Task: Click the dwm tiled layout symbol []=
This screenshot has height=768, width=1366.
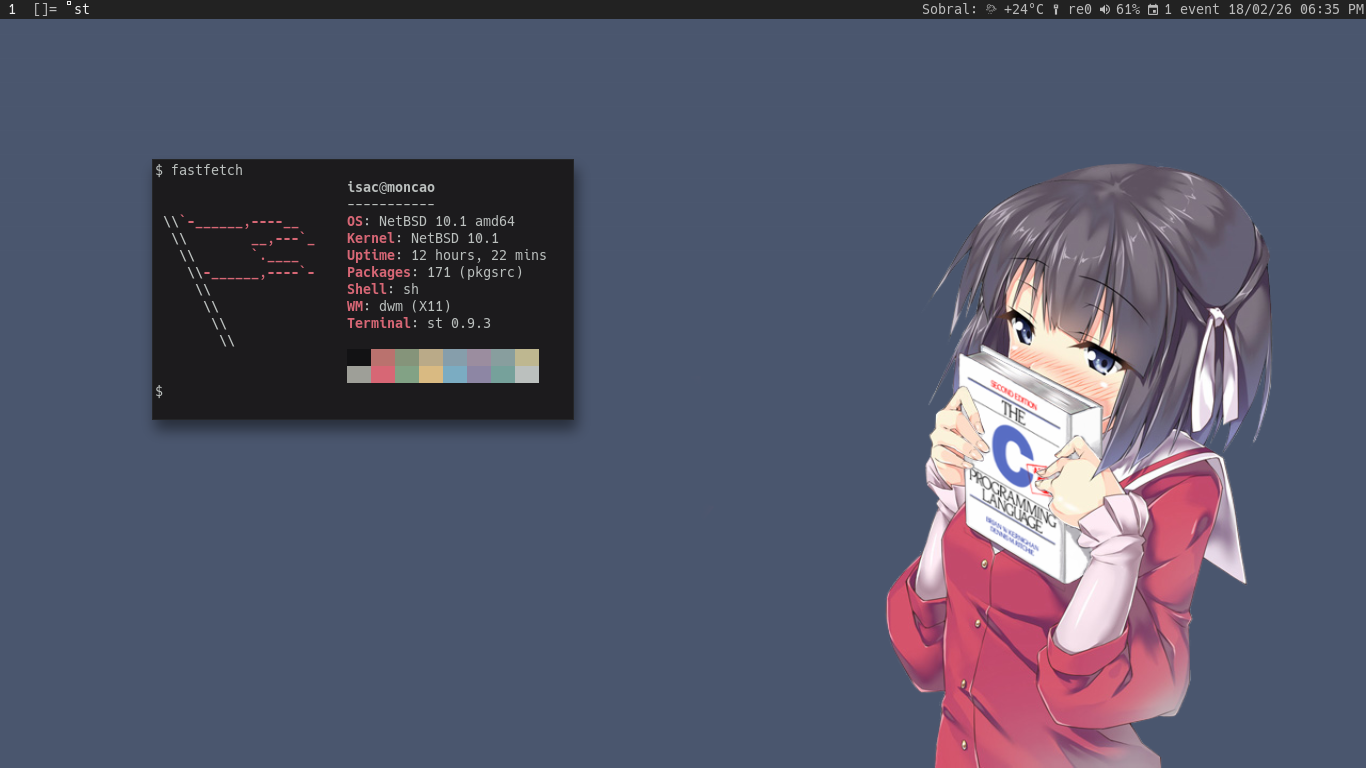Action: (x=45, y=9)
